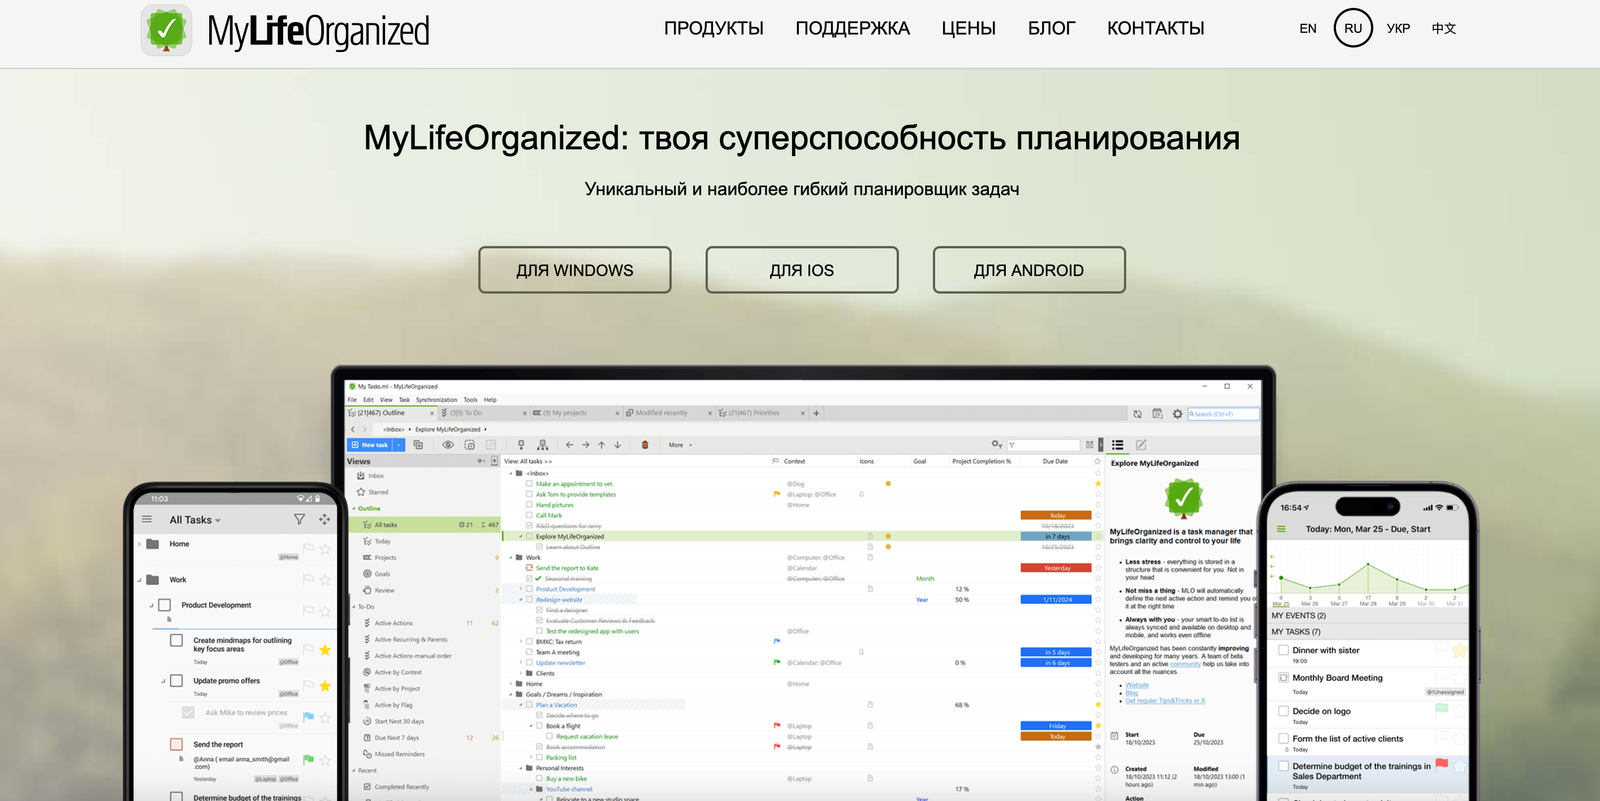Collapse the To-Do group in Views

coord(353,606)
